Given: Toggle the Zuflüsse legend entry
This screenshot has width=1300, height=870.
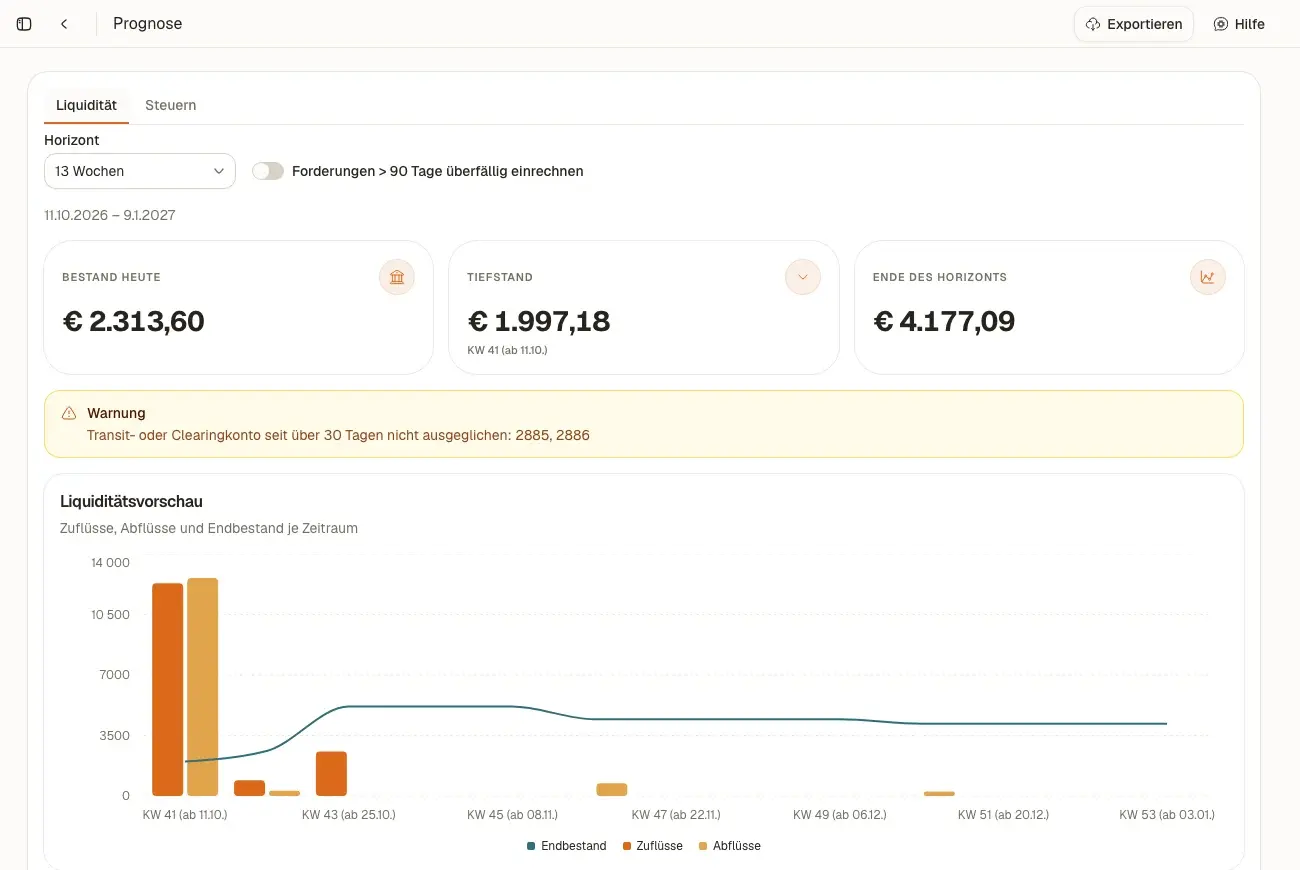Looking at the screenshot, I should (653, 846).
